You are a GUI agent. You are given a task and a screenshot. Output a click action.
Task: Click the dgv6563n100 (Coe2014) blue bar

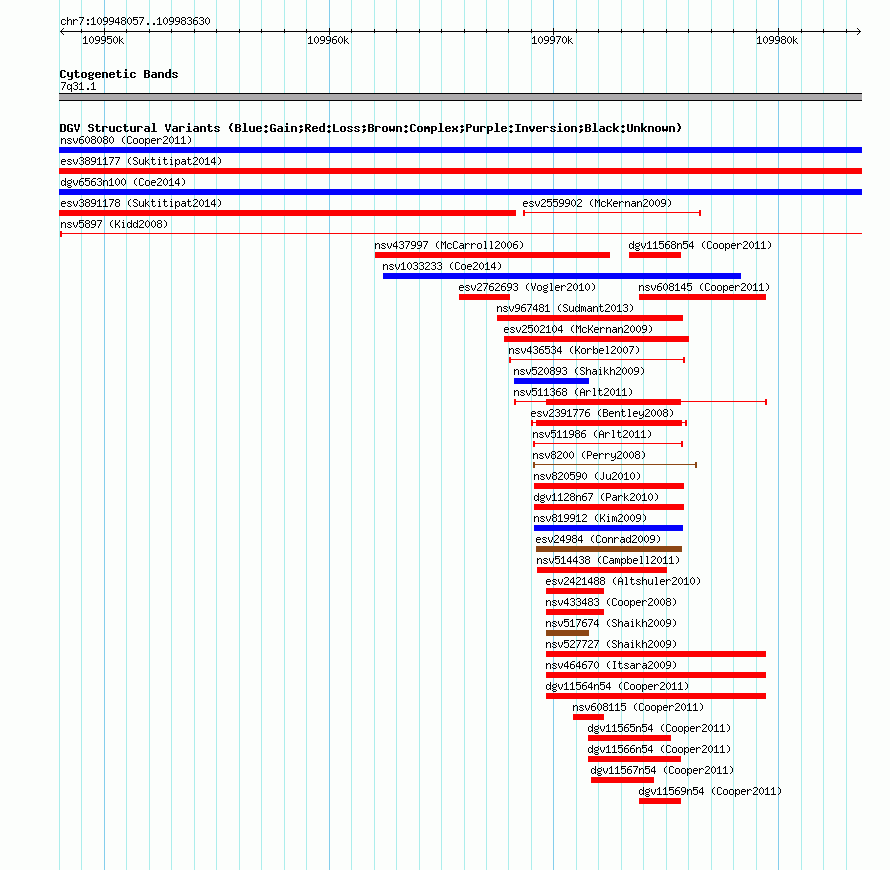click(460, 192)
